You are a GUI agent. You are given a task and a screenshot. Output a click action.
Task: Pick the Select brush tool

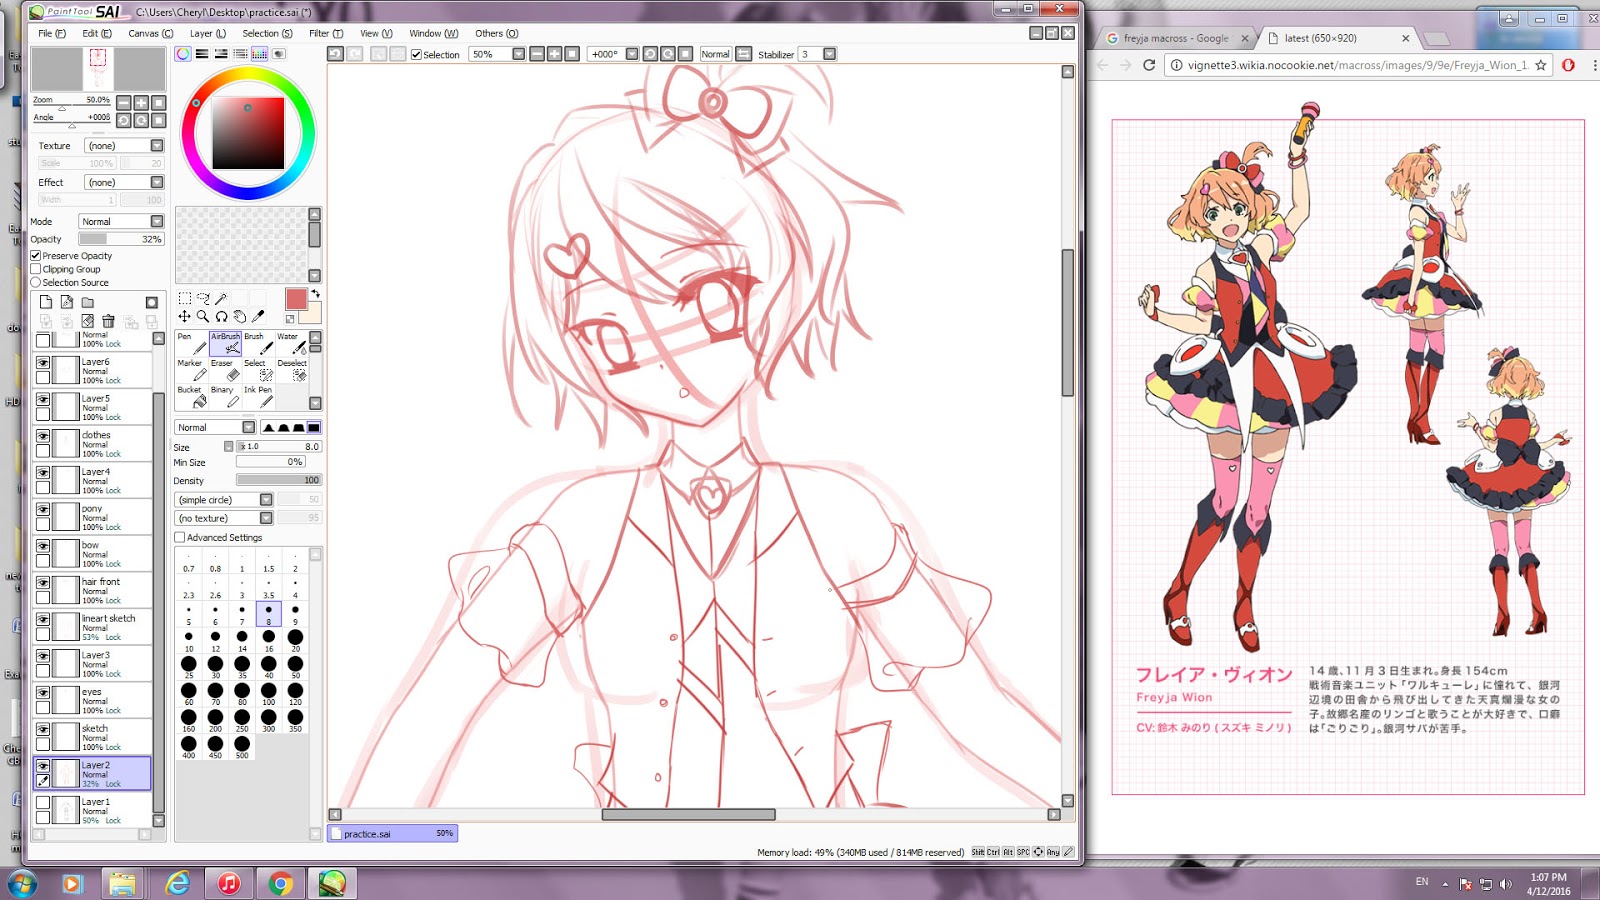click(x=259, y=370)
